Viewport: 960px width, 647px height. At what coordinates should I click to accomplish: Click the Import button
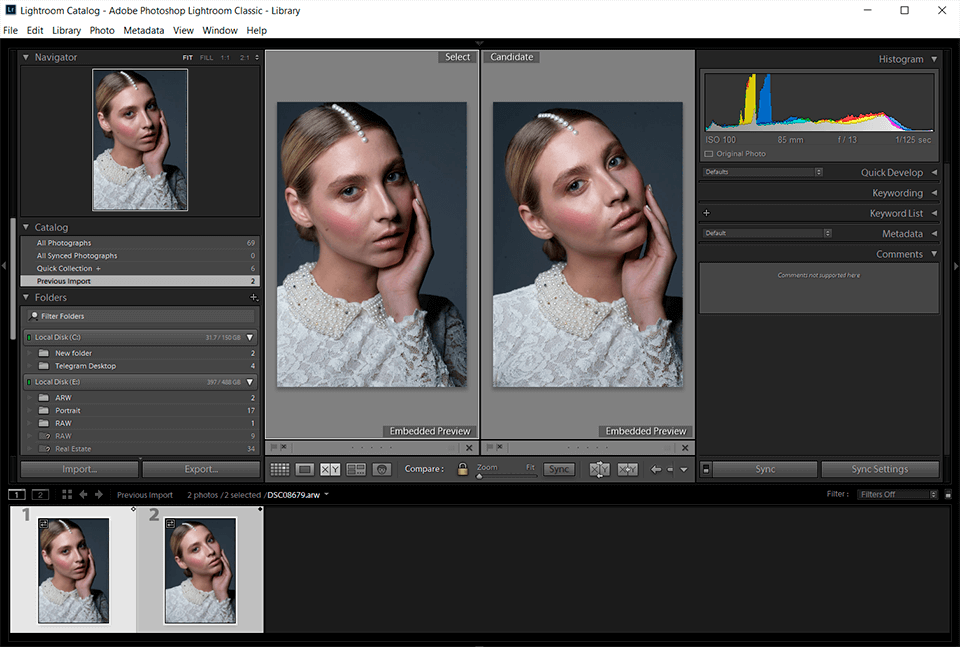[79, 469]
